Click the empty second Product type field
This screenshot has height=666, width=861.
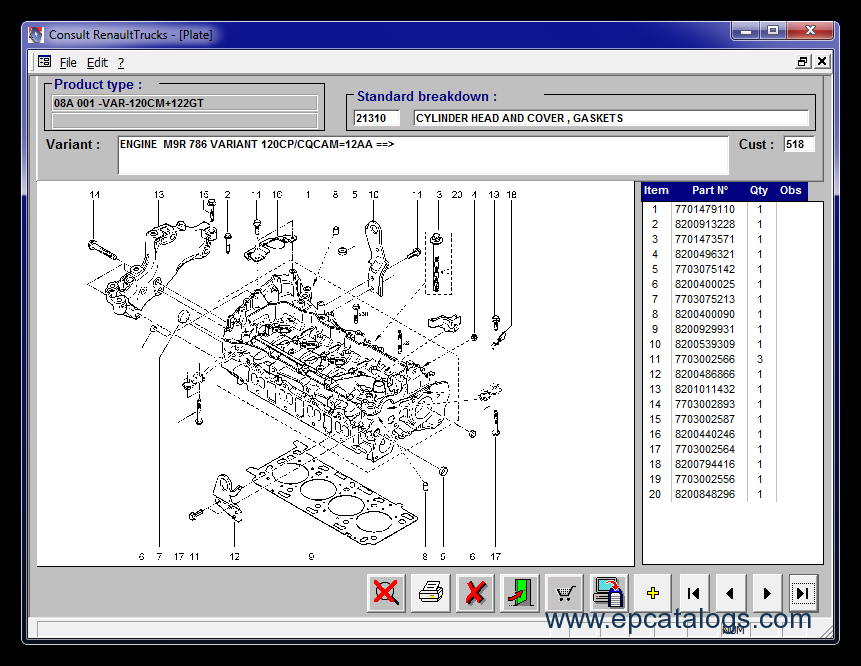tap(185, 120)
